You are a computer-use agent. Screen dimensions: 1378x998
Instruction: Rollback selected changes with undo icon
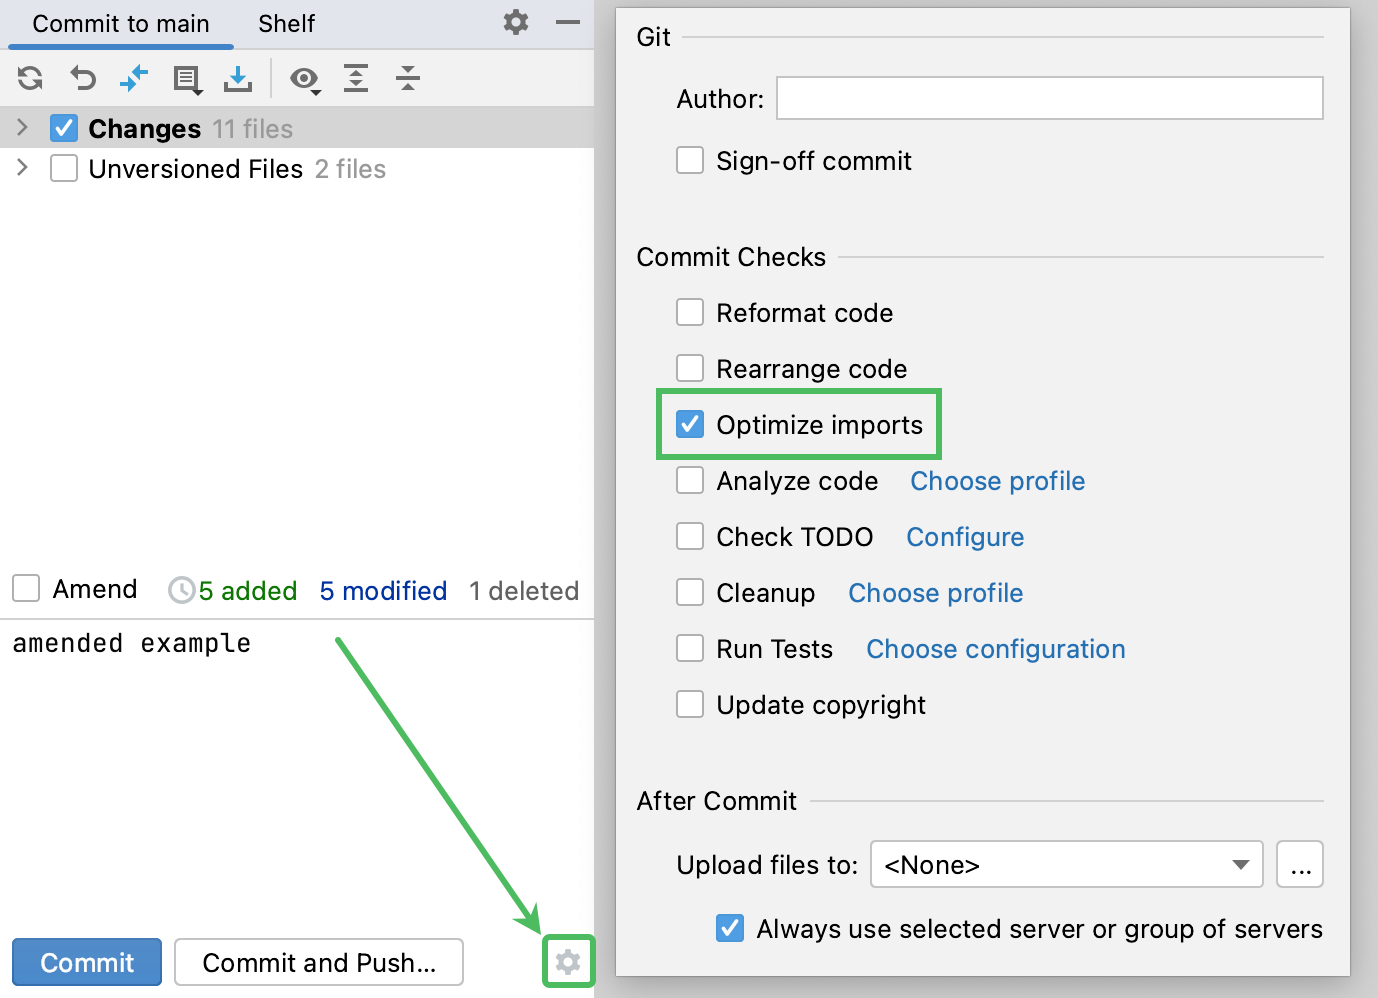pos(82,78)
